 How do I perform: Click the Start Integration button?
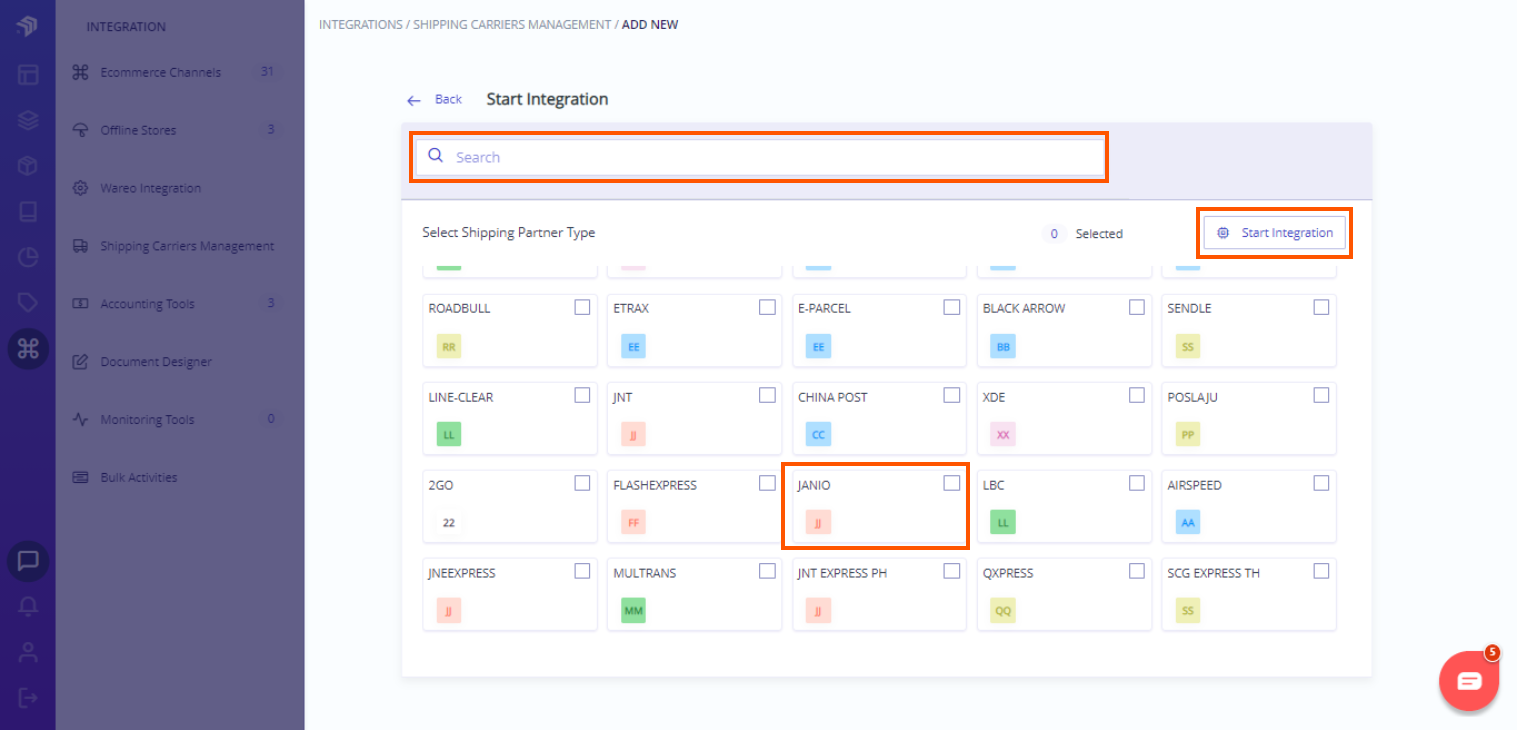[x=1275, y=233]
